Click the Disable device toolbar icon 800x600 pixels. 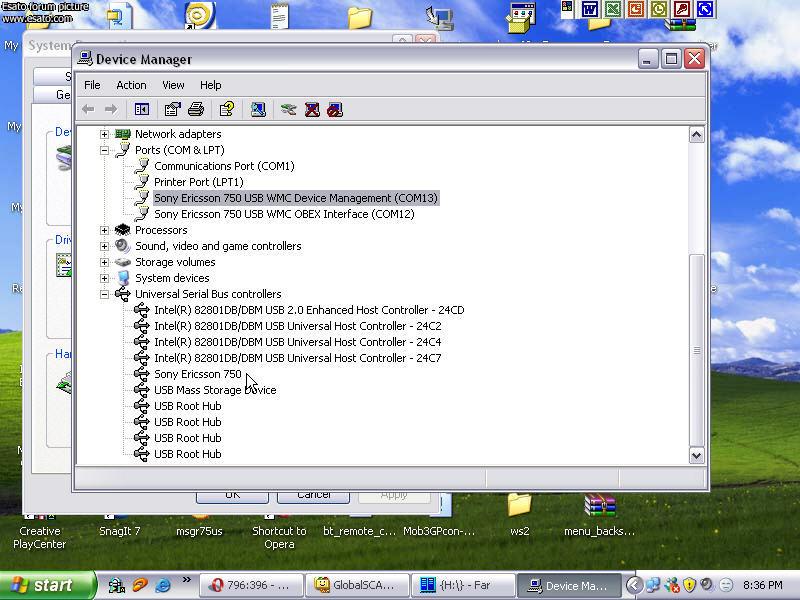[335, 109]
